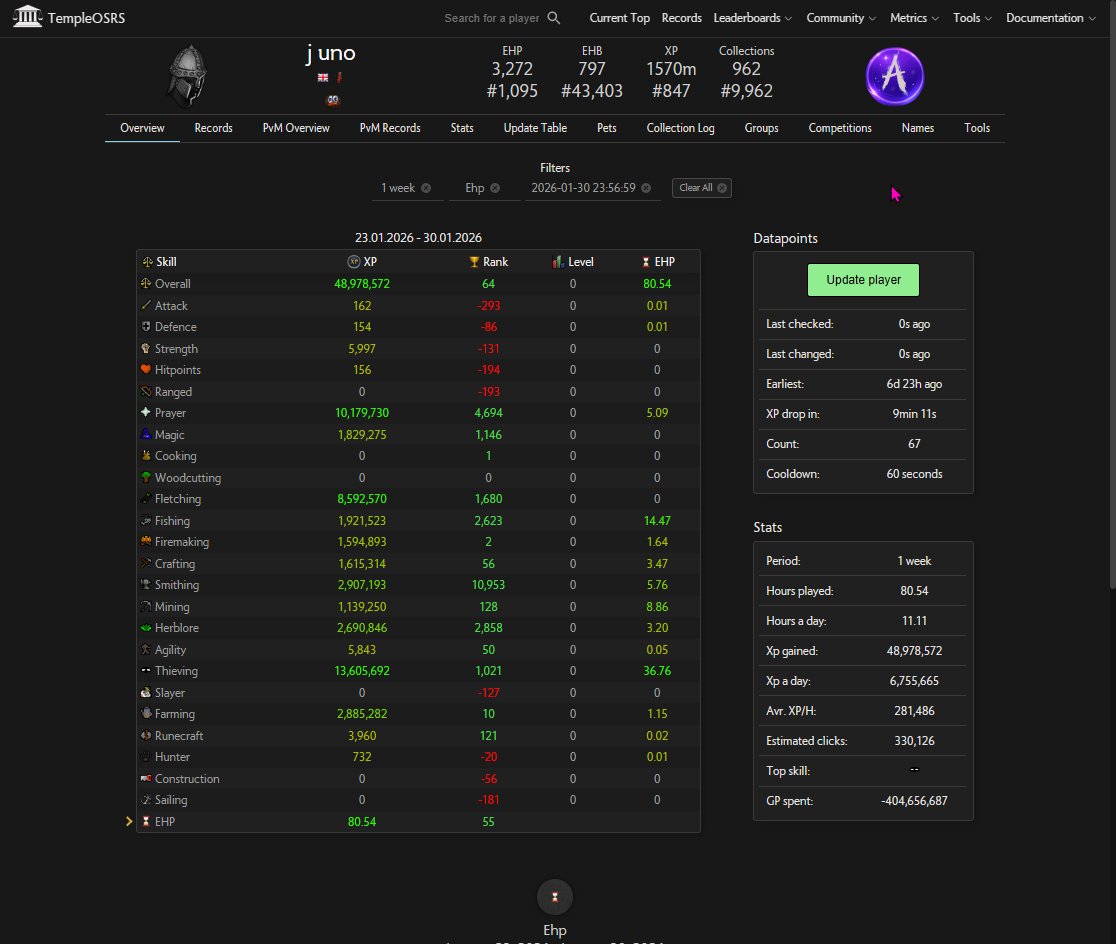
Task: Click the Ranged skill icon
Action: [x=146, y=391]
